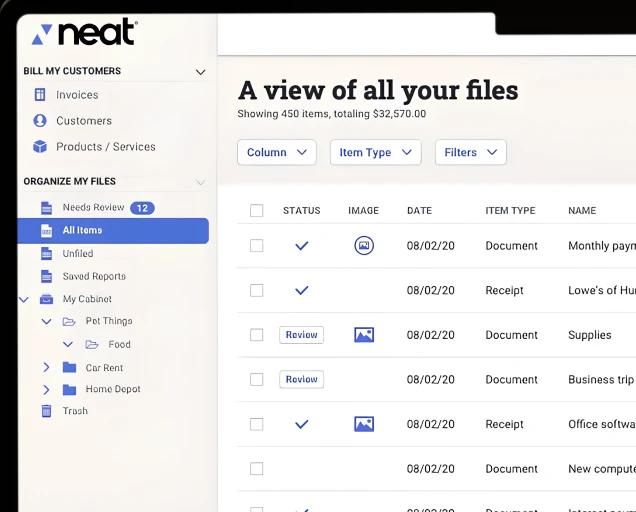Open the Filters dropdown button
The image size is (636, 512).
pyautogui.click(x=470, y=153)
